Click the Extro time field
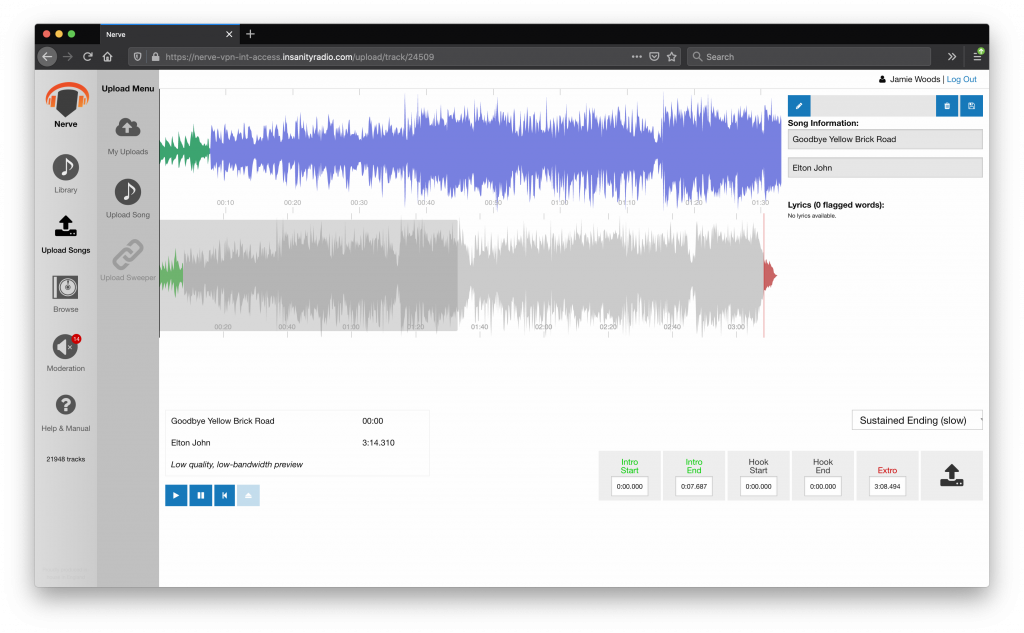The width and height of the screenshot is (1024, 633). point(887,486)
